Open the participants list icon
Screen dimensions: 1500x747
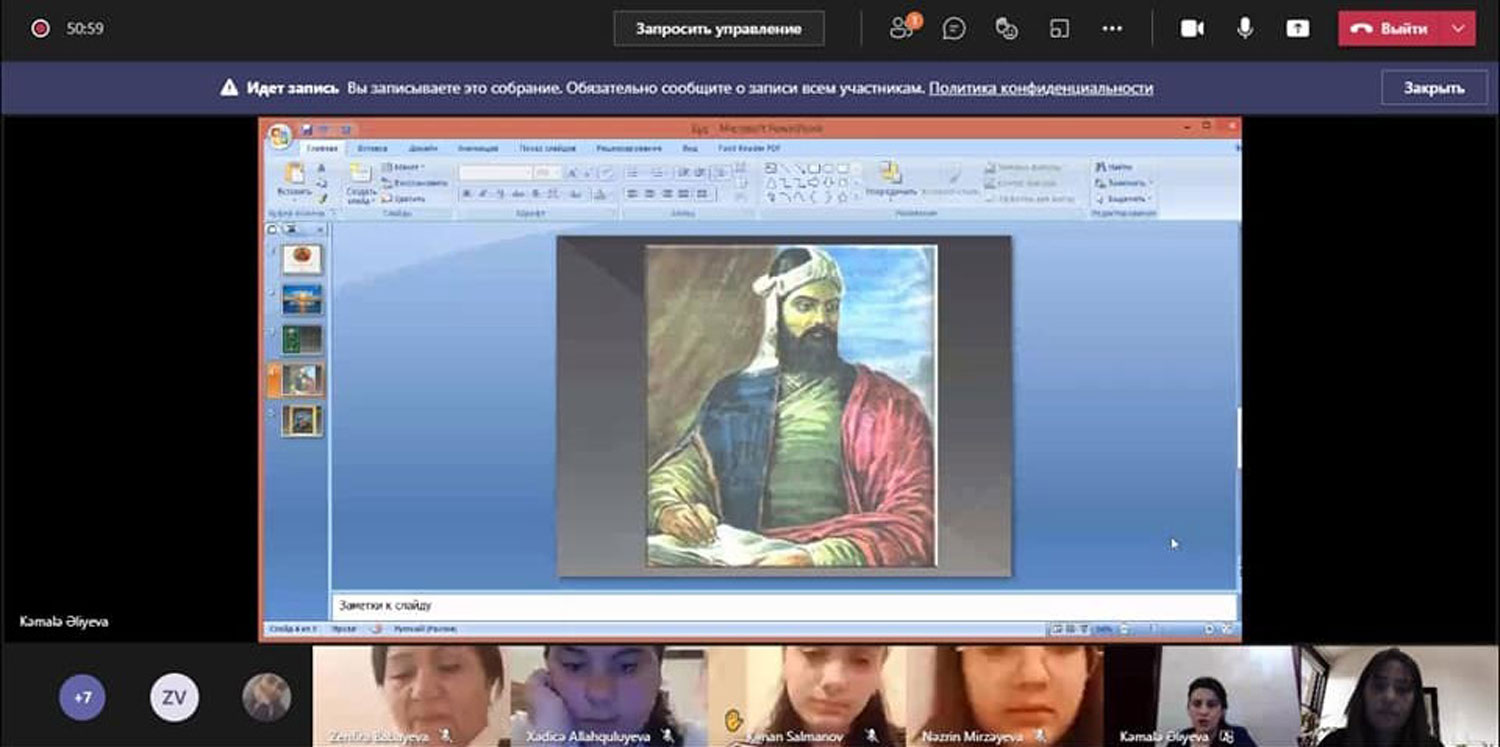pyautogui.click(x=903, y=28)
